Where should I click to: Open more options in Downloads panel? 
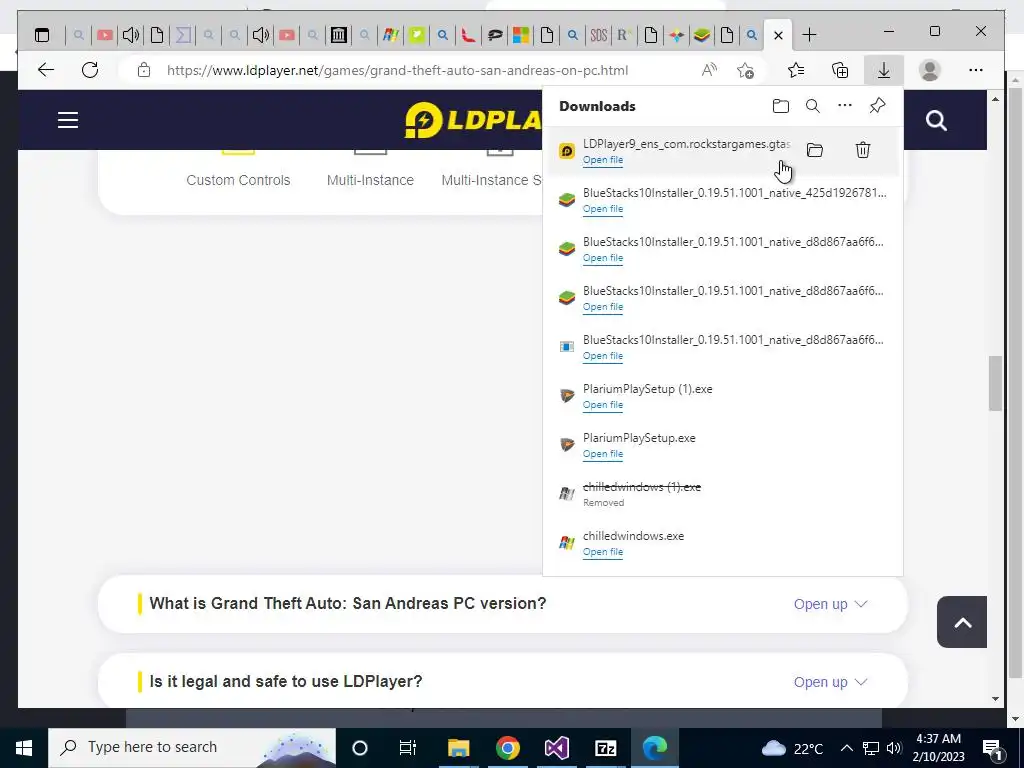(x=845, y=106)
